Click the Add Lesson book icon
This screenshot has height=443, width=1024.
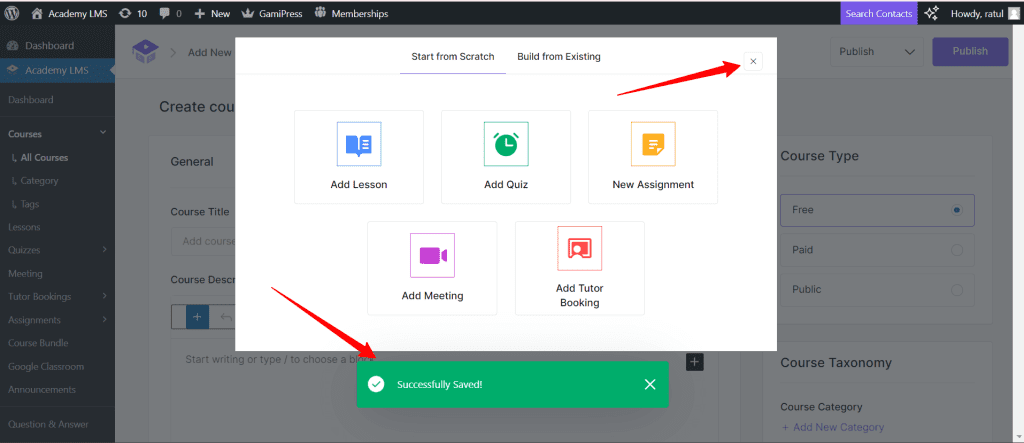coord(358,144)
